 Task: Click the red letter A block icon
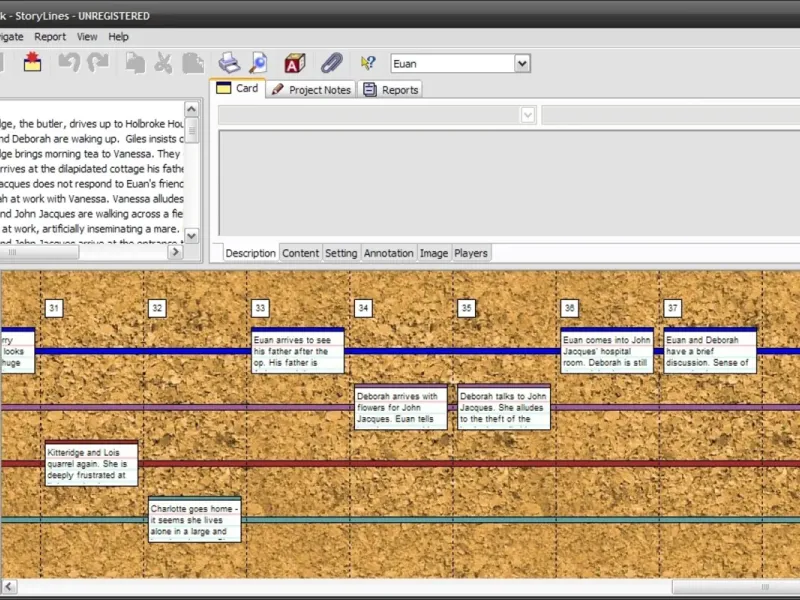point(295,63)
